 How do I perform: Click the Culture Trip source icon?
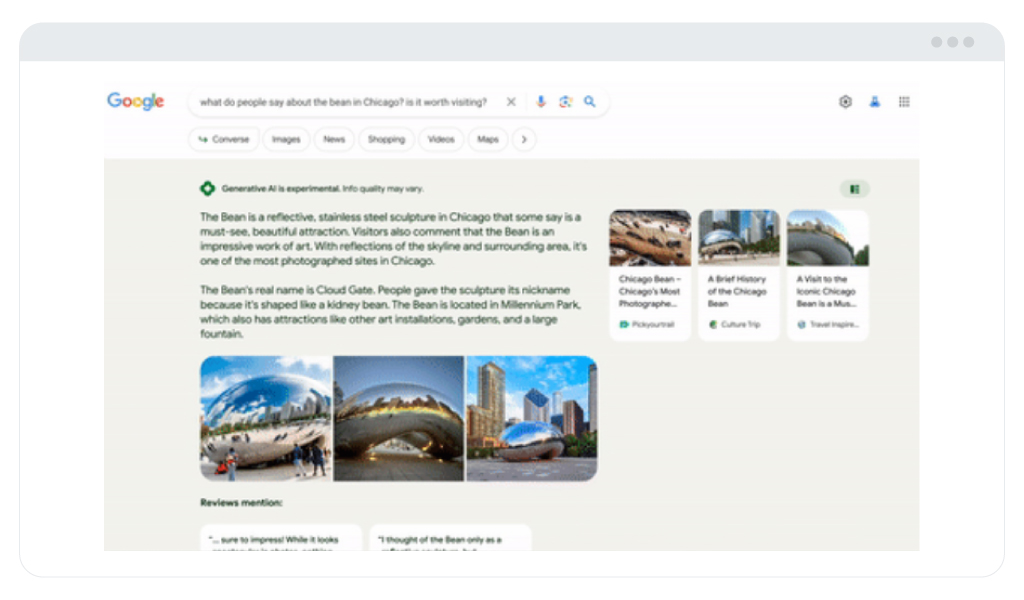[x=712, y=324]
